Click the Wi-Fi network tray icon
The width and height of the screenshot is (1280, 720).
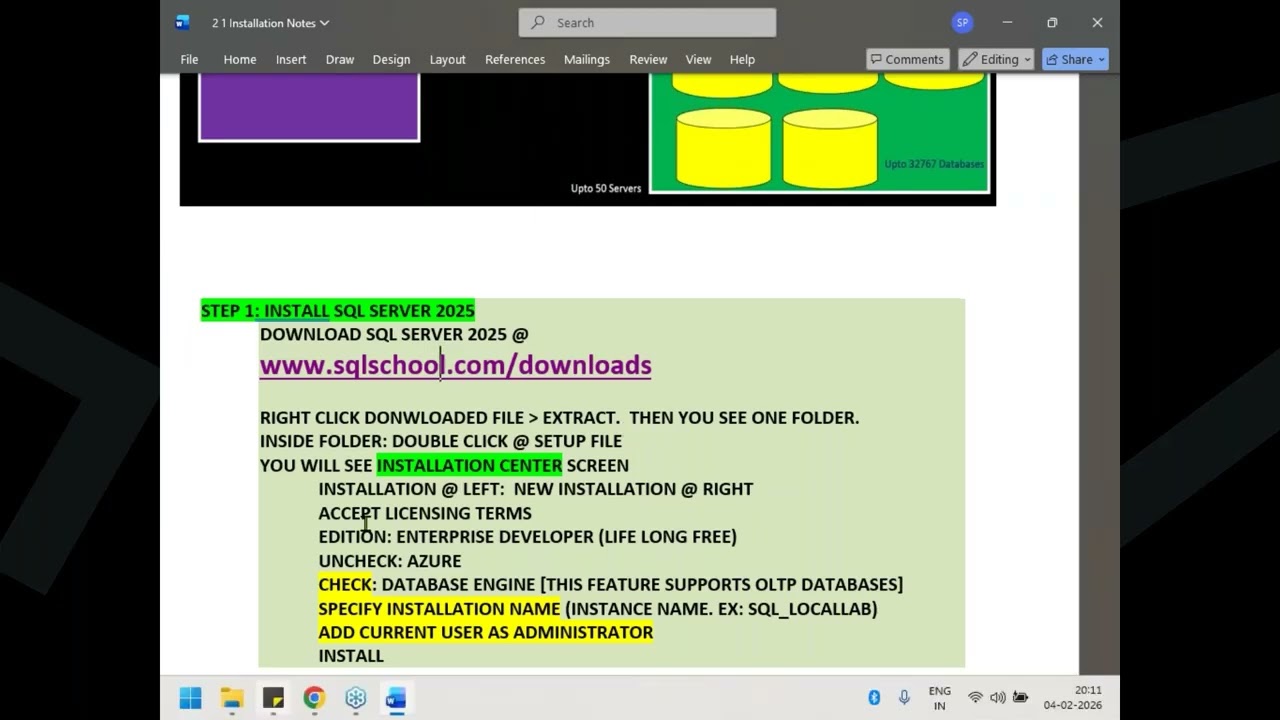975,698
